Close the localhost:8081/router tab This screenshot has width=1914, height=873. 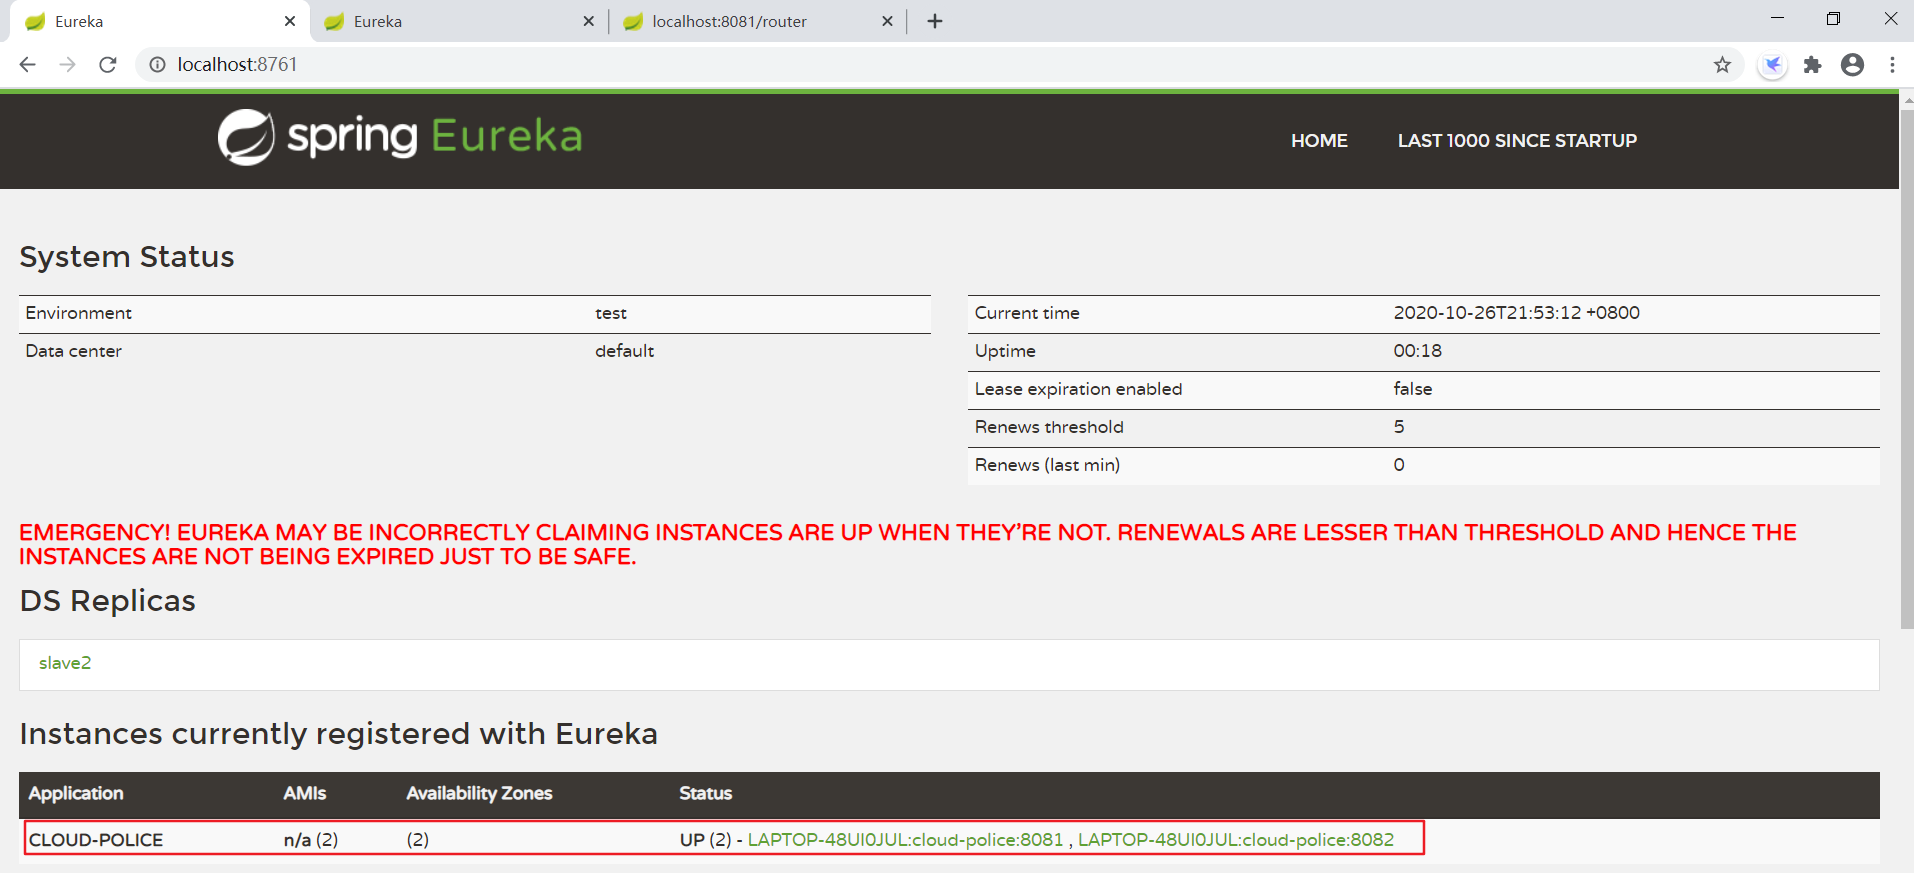[x=887, y=21]
